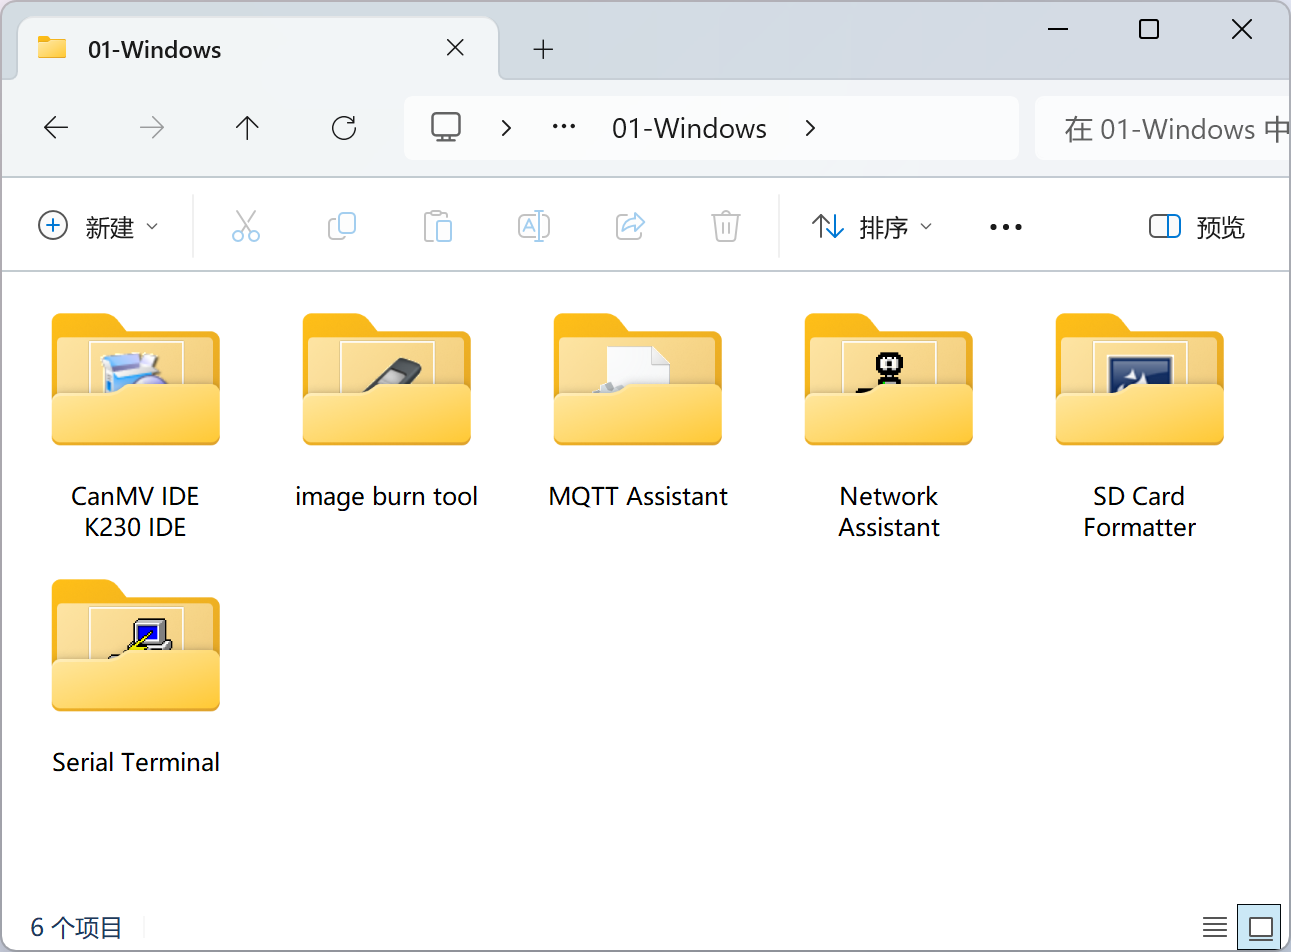The width and height of the screenshot is (1291, 952).
Task: Refresh the 01-Windows folder view
Action: pyautogui.click(x=344, y=128)
